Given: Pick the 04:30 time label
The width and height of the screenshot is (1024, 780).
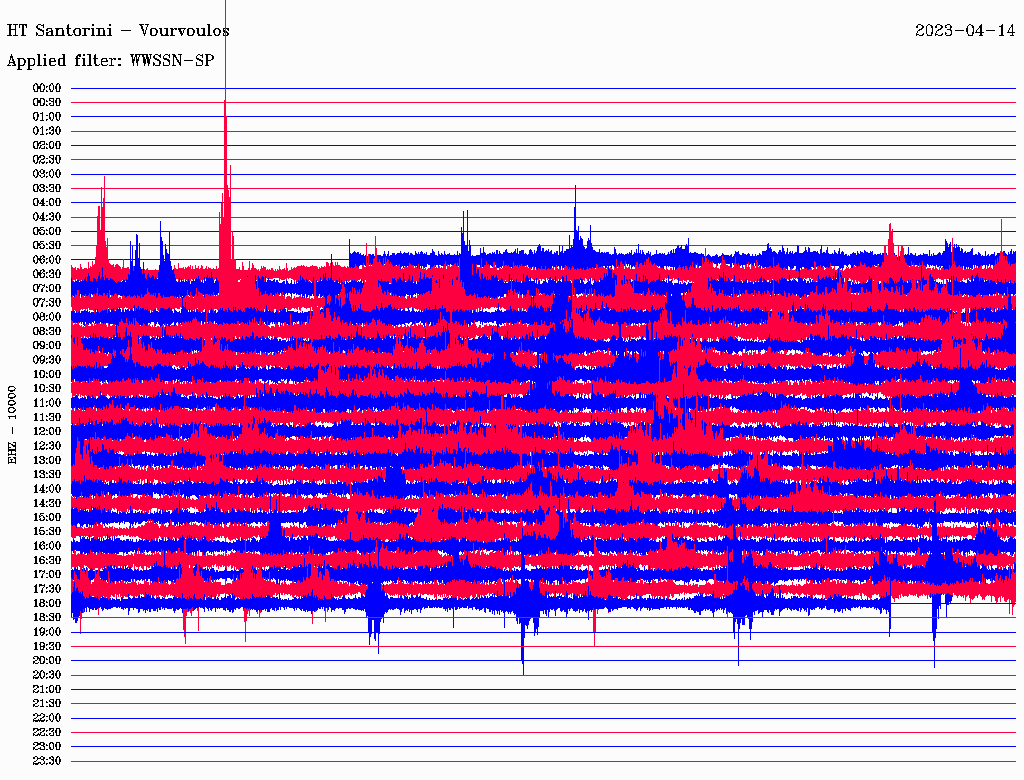Looking at the screenshot, I should click(47, 217).
